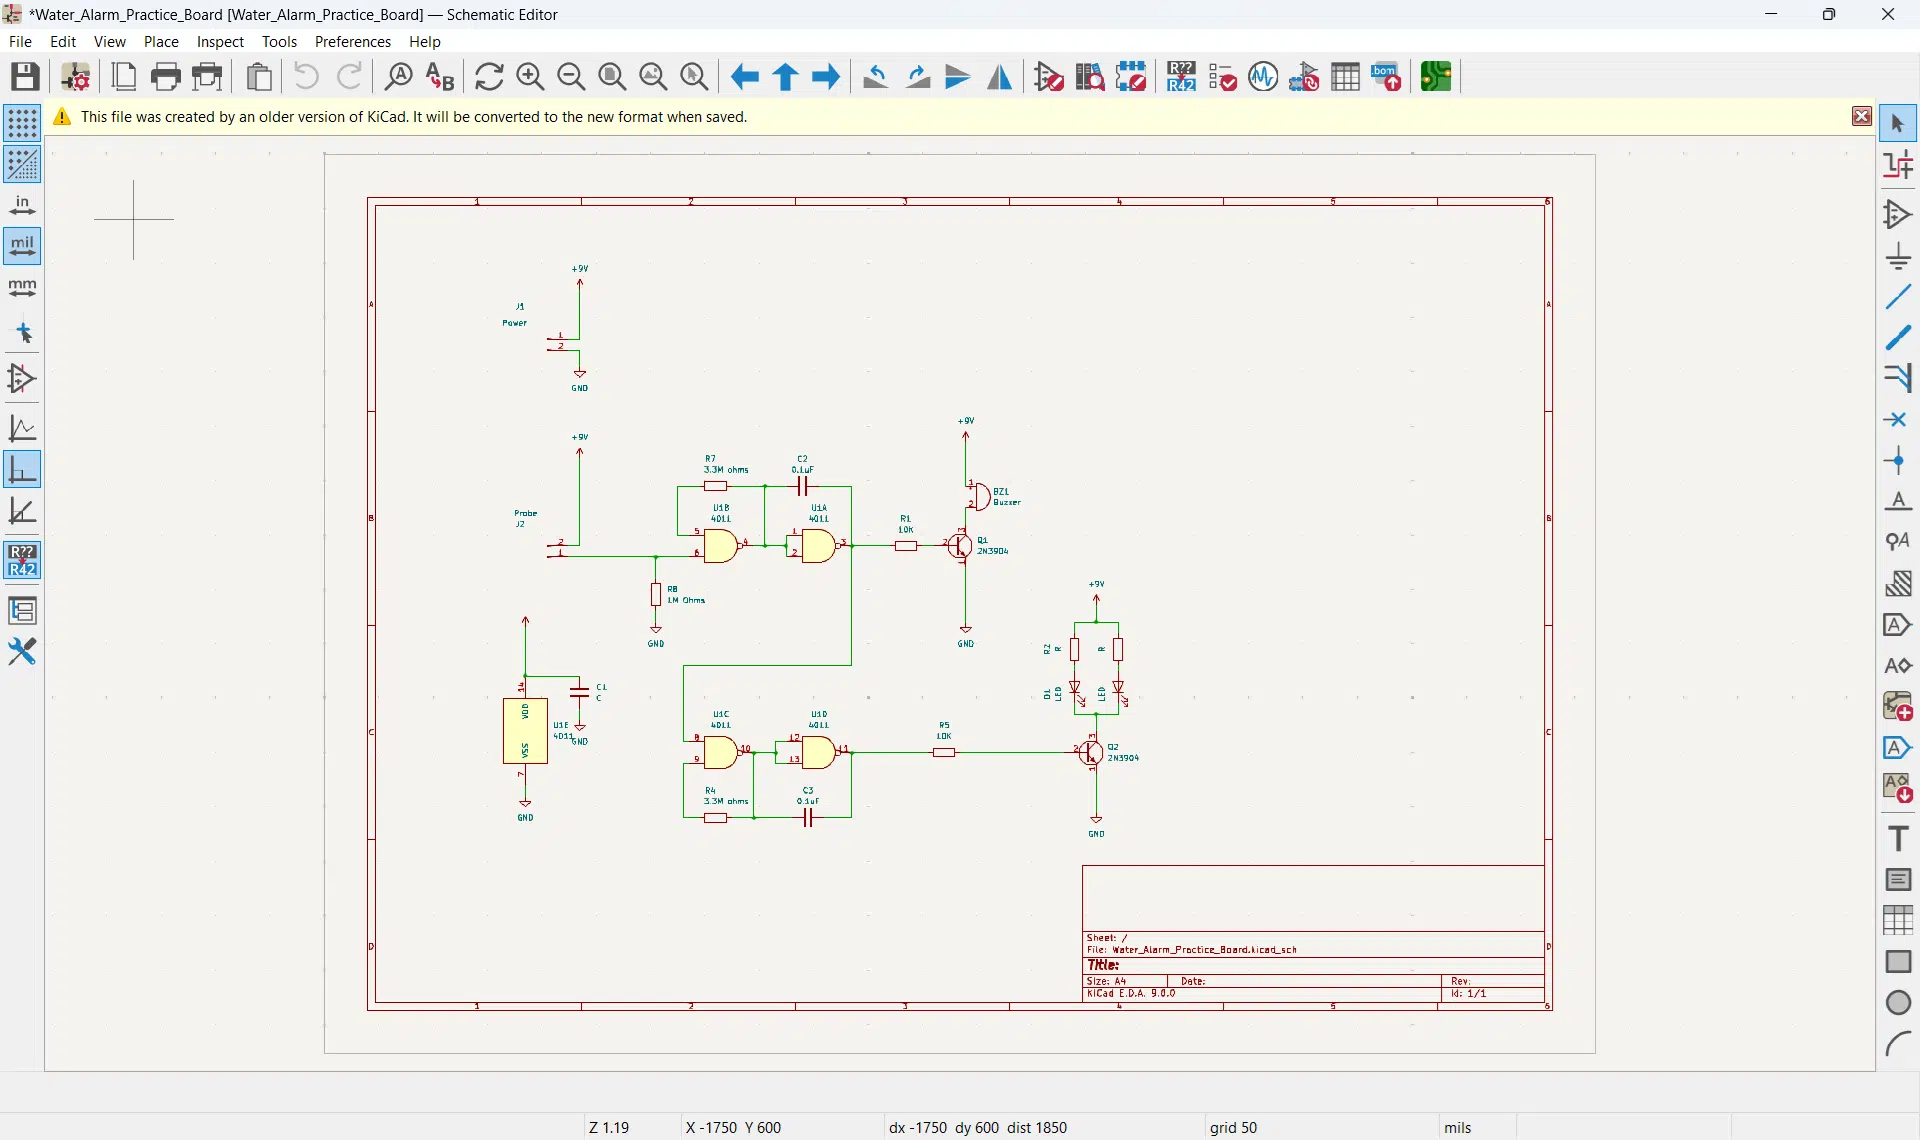1920x1140 pixels.
Task: Mirror selection horizontally icon
Action: [1000, 77]
